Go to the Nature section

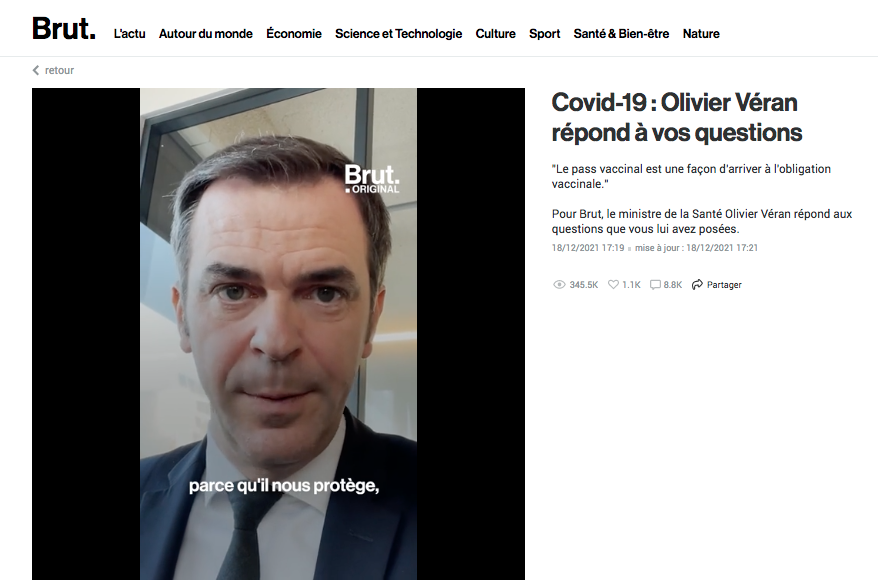[701, 34]
